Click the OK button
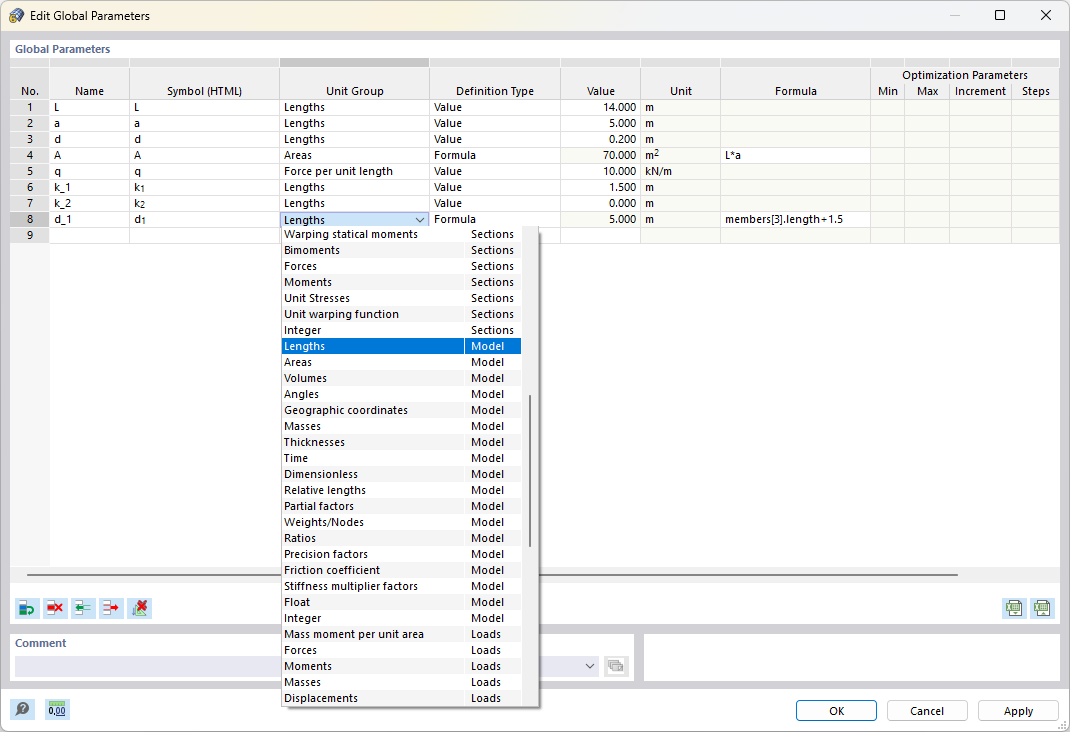The width and height of the screenshot is (1070, 732). [x=836, y=710]
